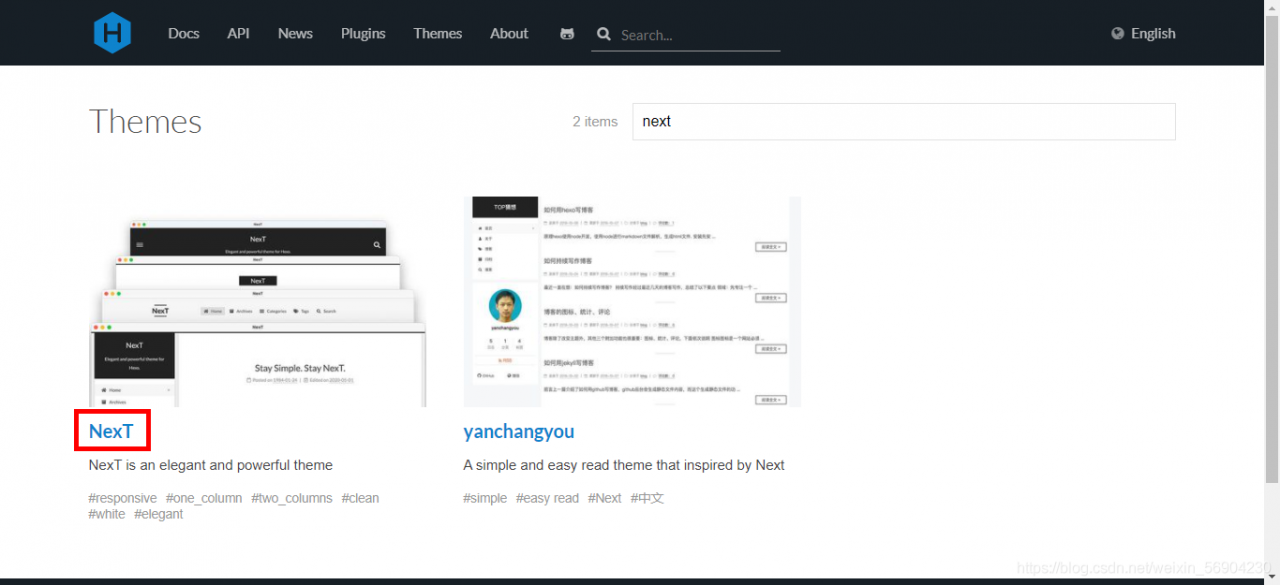1280x585 pixels.
Task: Click the "A simple and easy read theme" description
Action: tap(624, 465)
